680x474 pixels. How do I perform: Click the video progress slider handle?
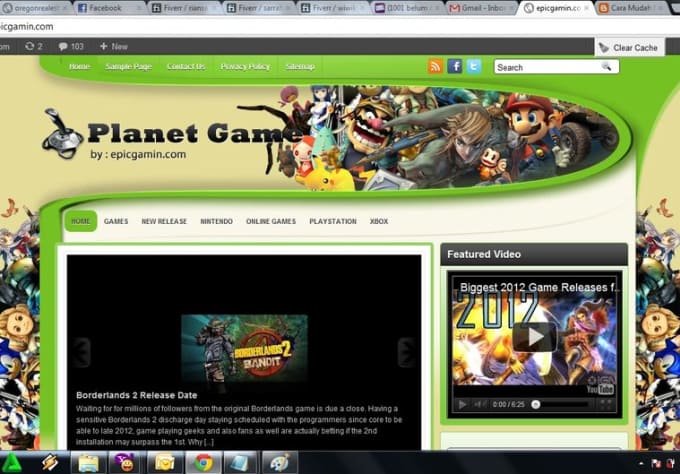click(536, 404)
